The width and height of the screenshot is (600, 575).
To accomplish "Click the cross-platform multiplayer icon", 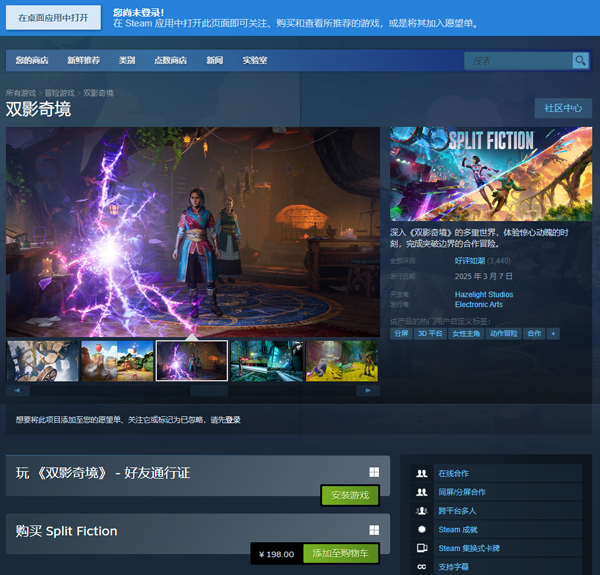I will (422, 511).
